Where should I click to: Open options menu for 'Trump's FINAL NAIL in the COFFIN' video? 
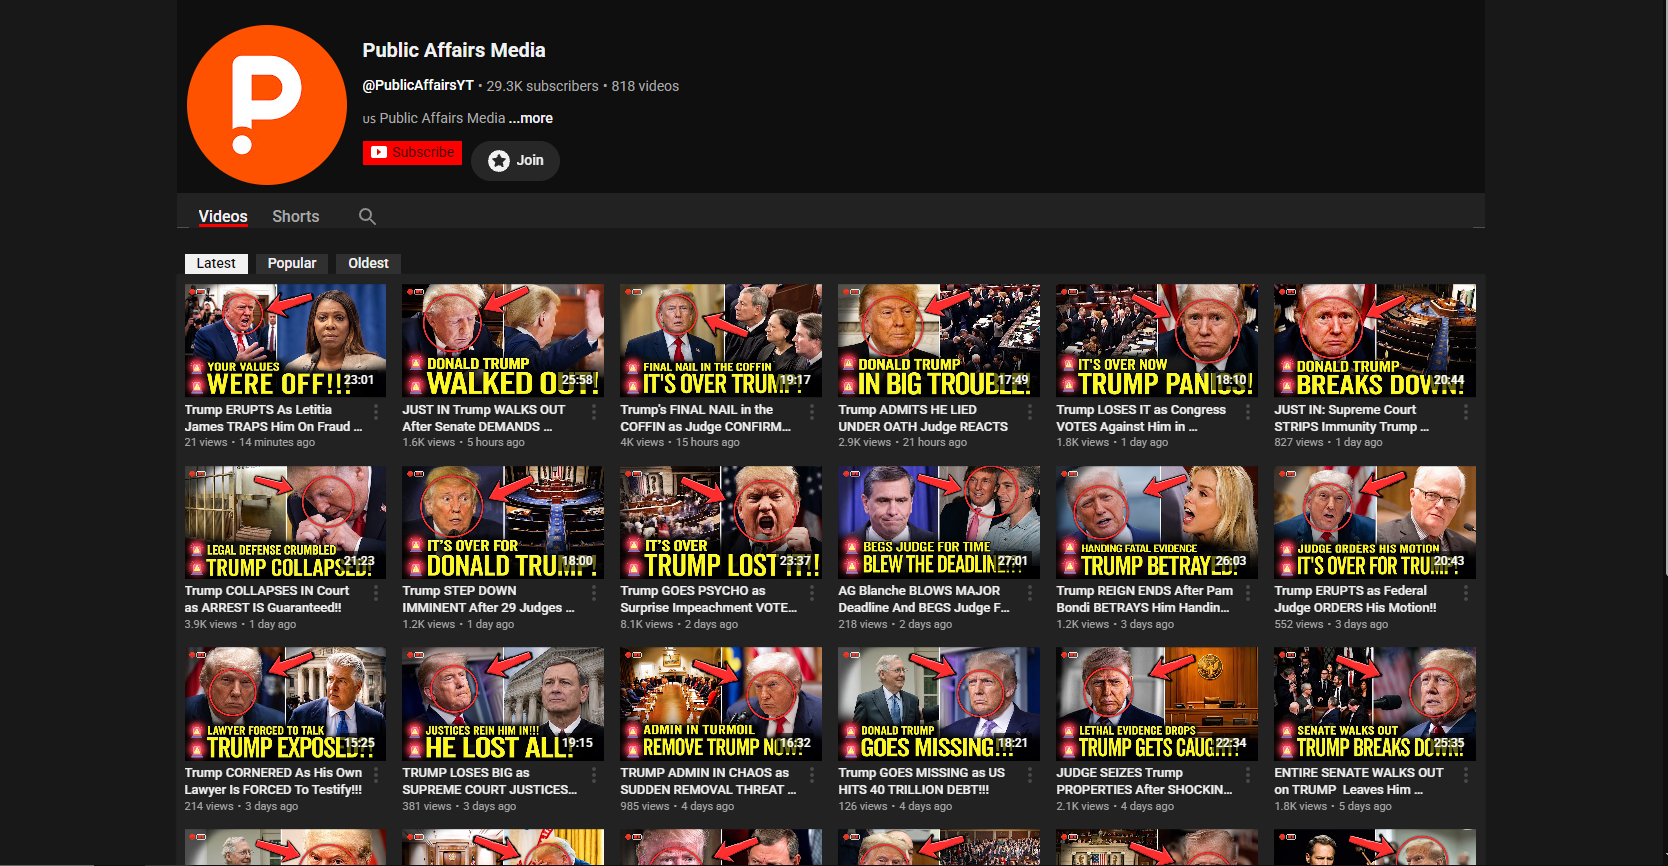(x=812, y=412)
